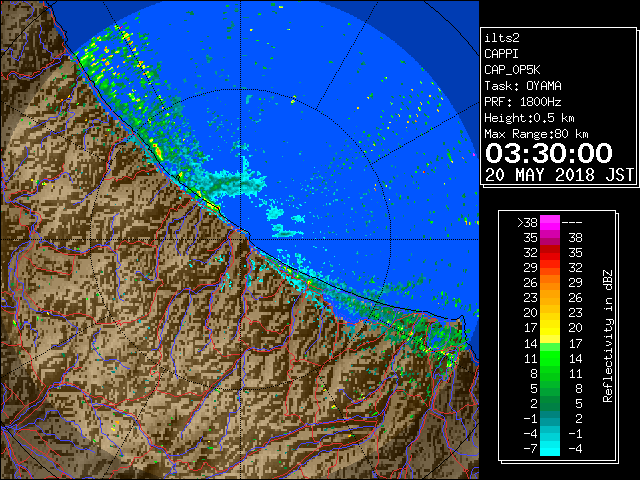Click the green 8 dBZ legend swatch
The width and height of the screenshot is (640, 480).
point(550,373)
